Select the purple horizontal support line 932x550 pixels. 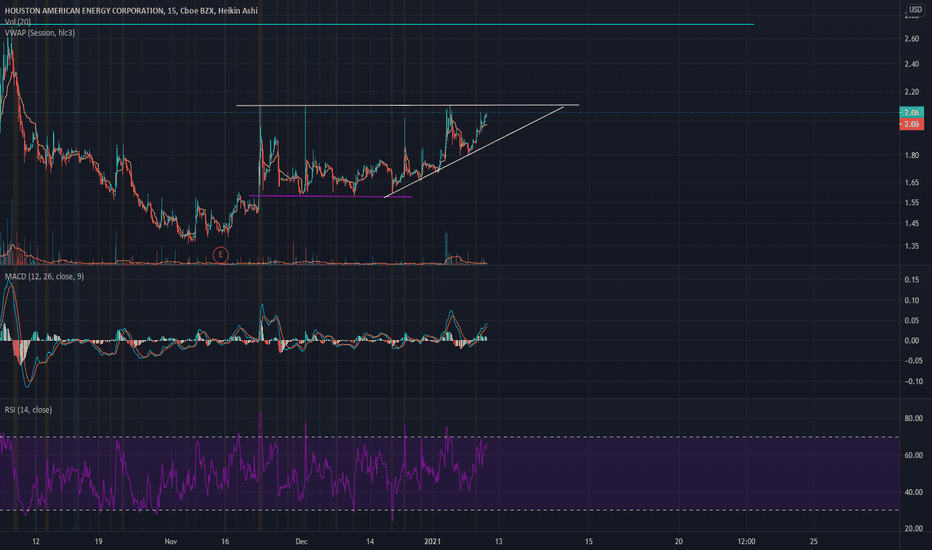330,196
